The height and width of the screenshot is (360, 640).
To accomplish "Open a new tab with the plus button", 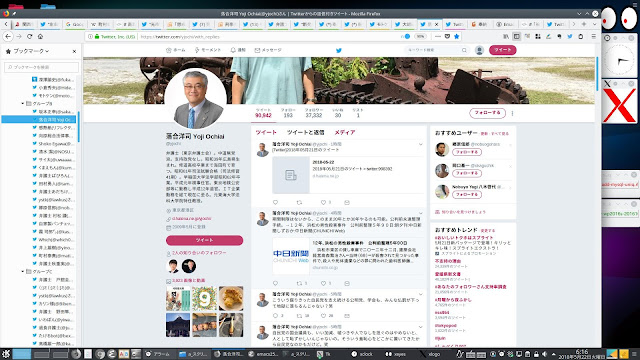I will point(584,24).
